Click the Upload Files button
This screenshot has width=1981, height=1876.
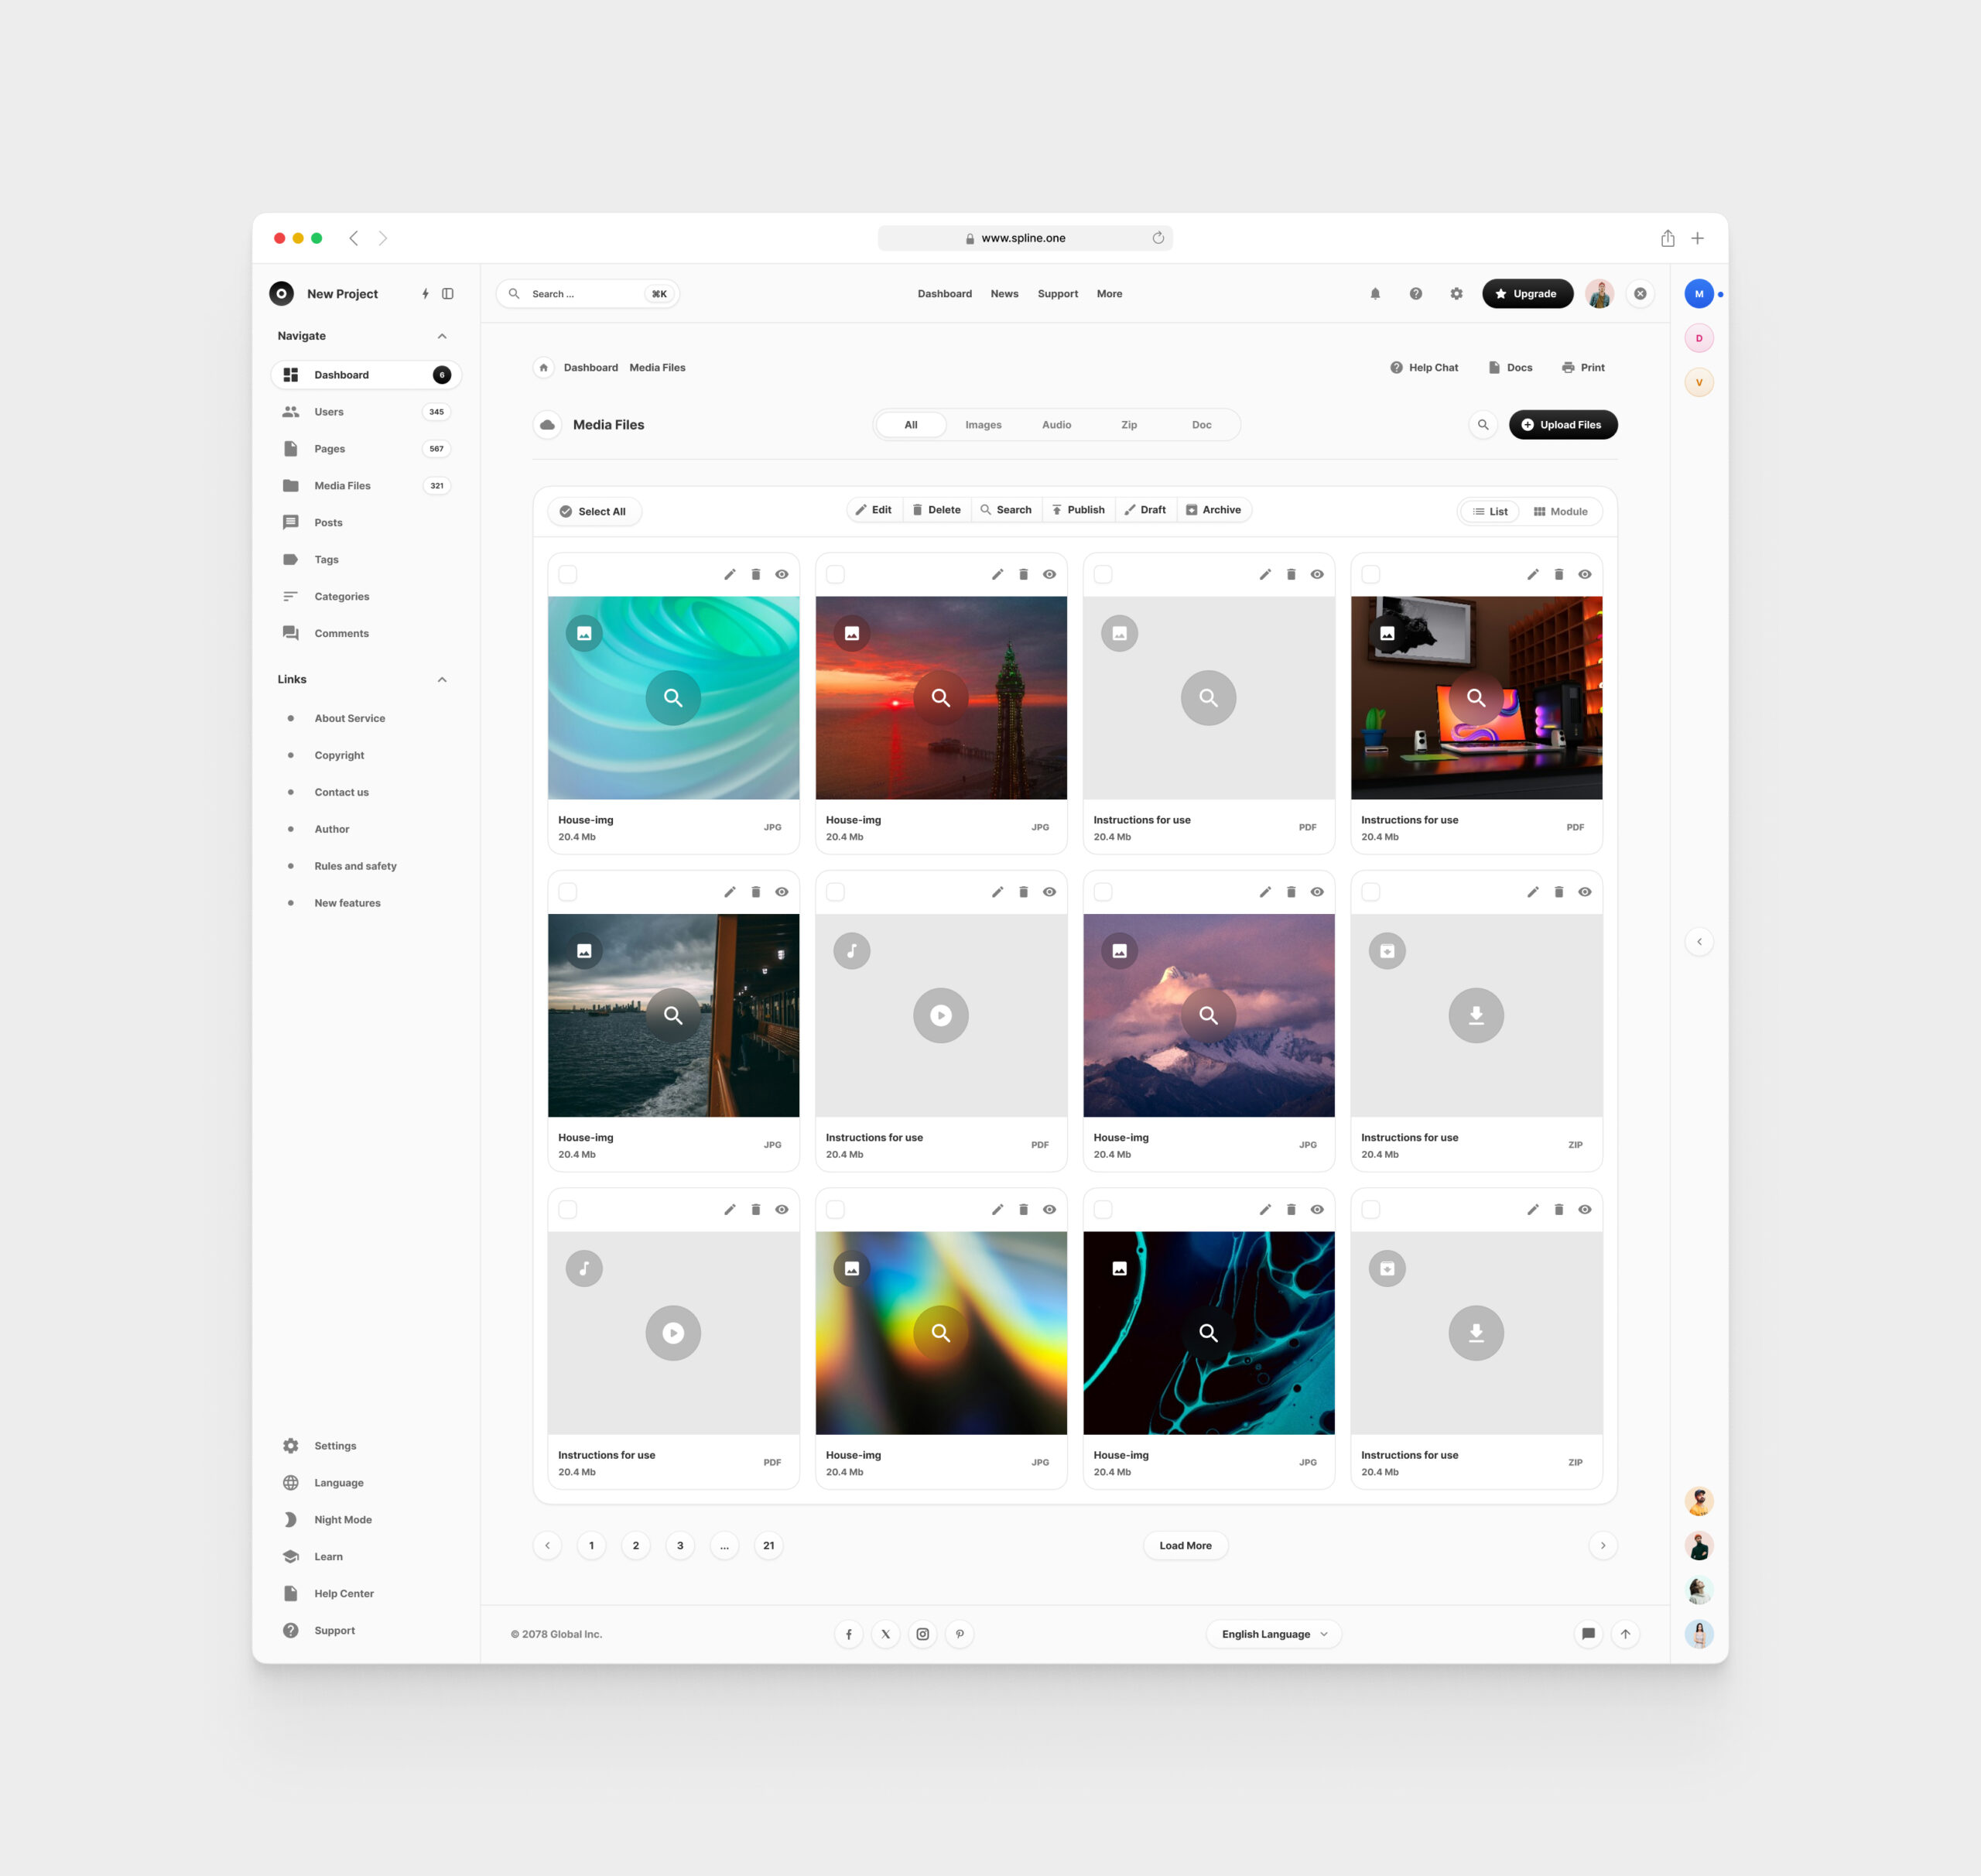point(1563,425)
